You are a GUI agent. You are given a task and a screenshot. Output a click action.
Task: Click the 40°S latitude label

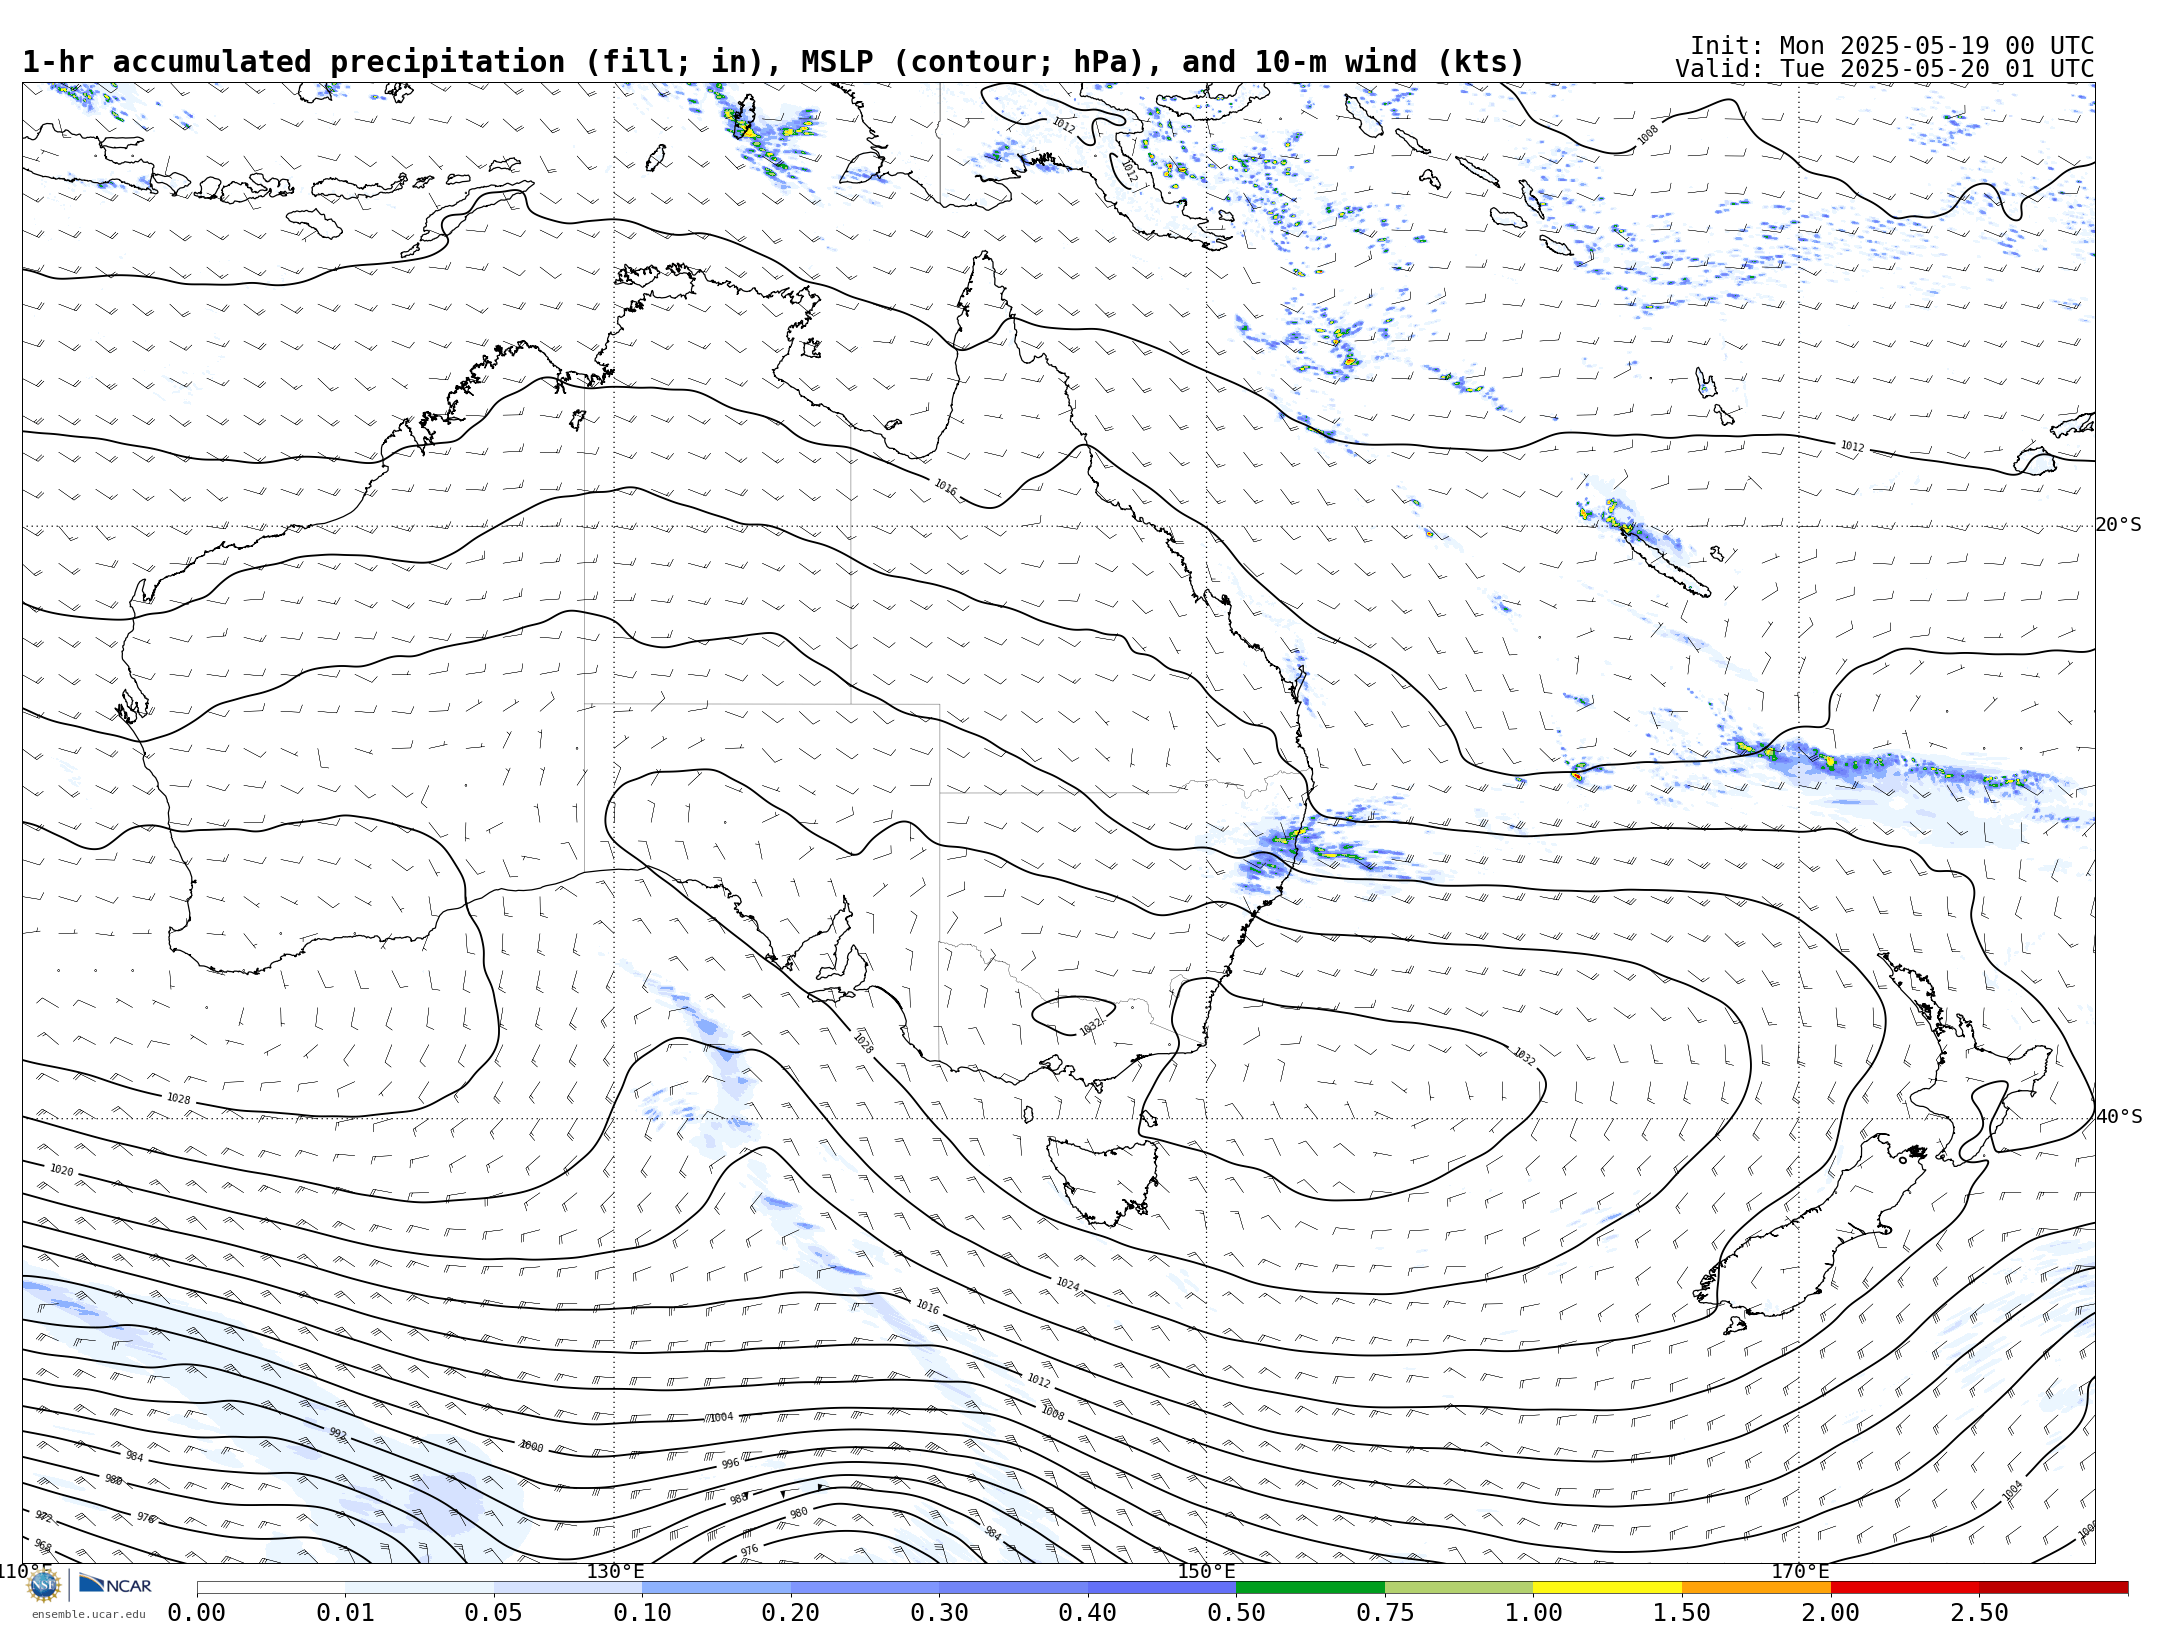coord(2119,1117)
